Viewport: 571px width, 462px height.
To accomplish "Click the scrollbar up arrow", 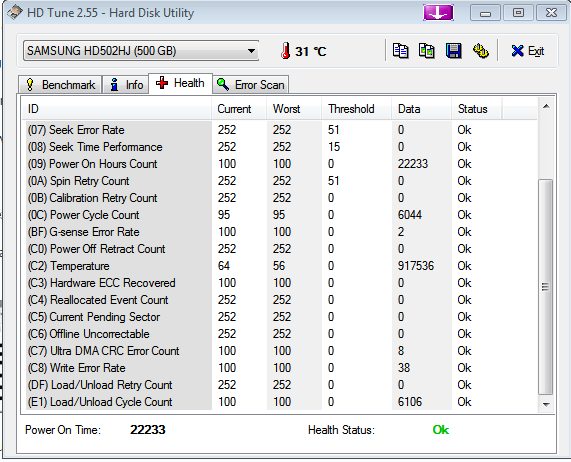I will pos(546,106).
